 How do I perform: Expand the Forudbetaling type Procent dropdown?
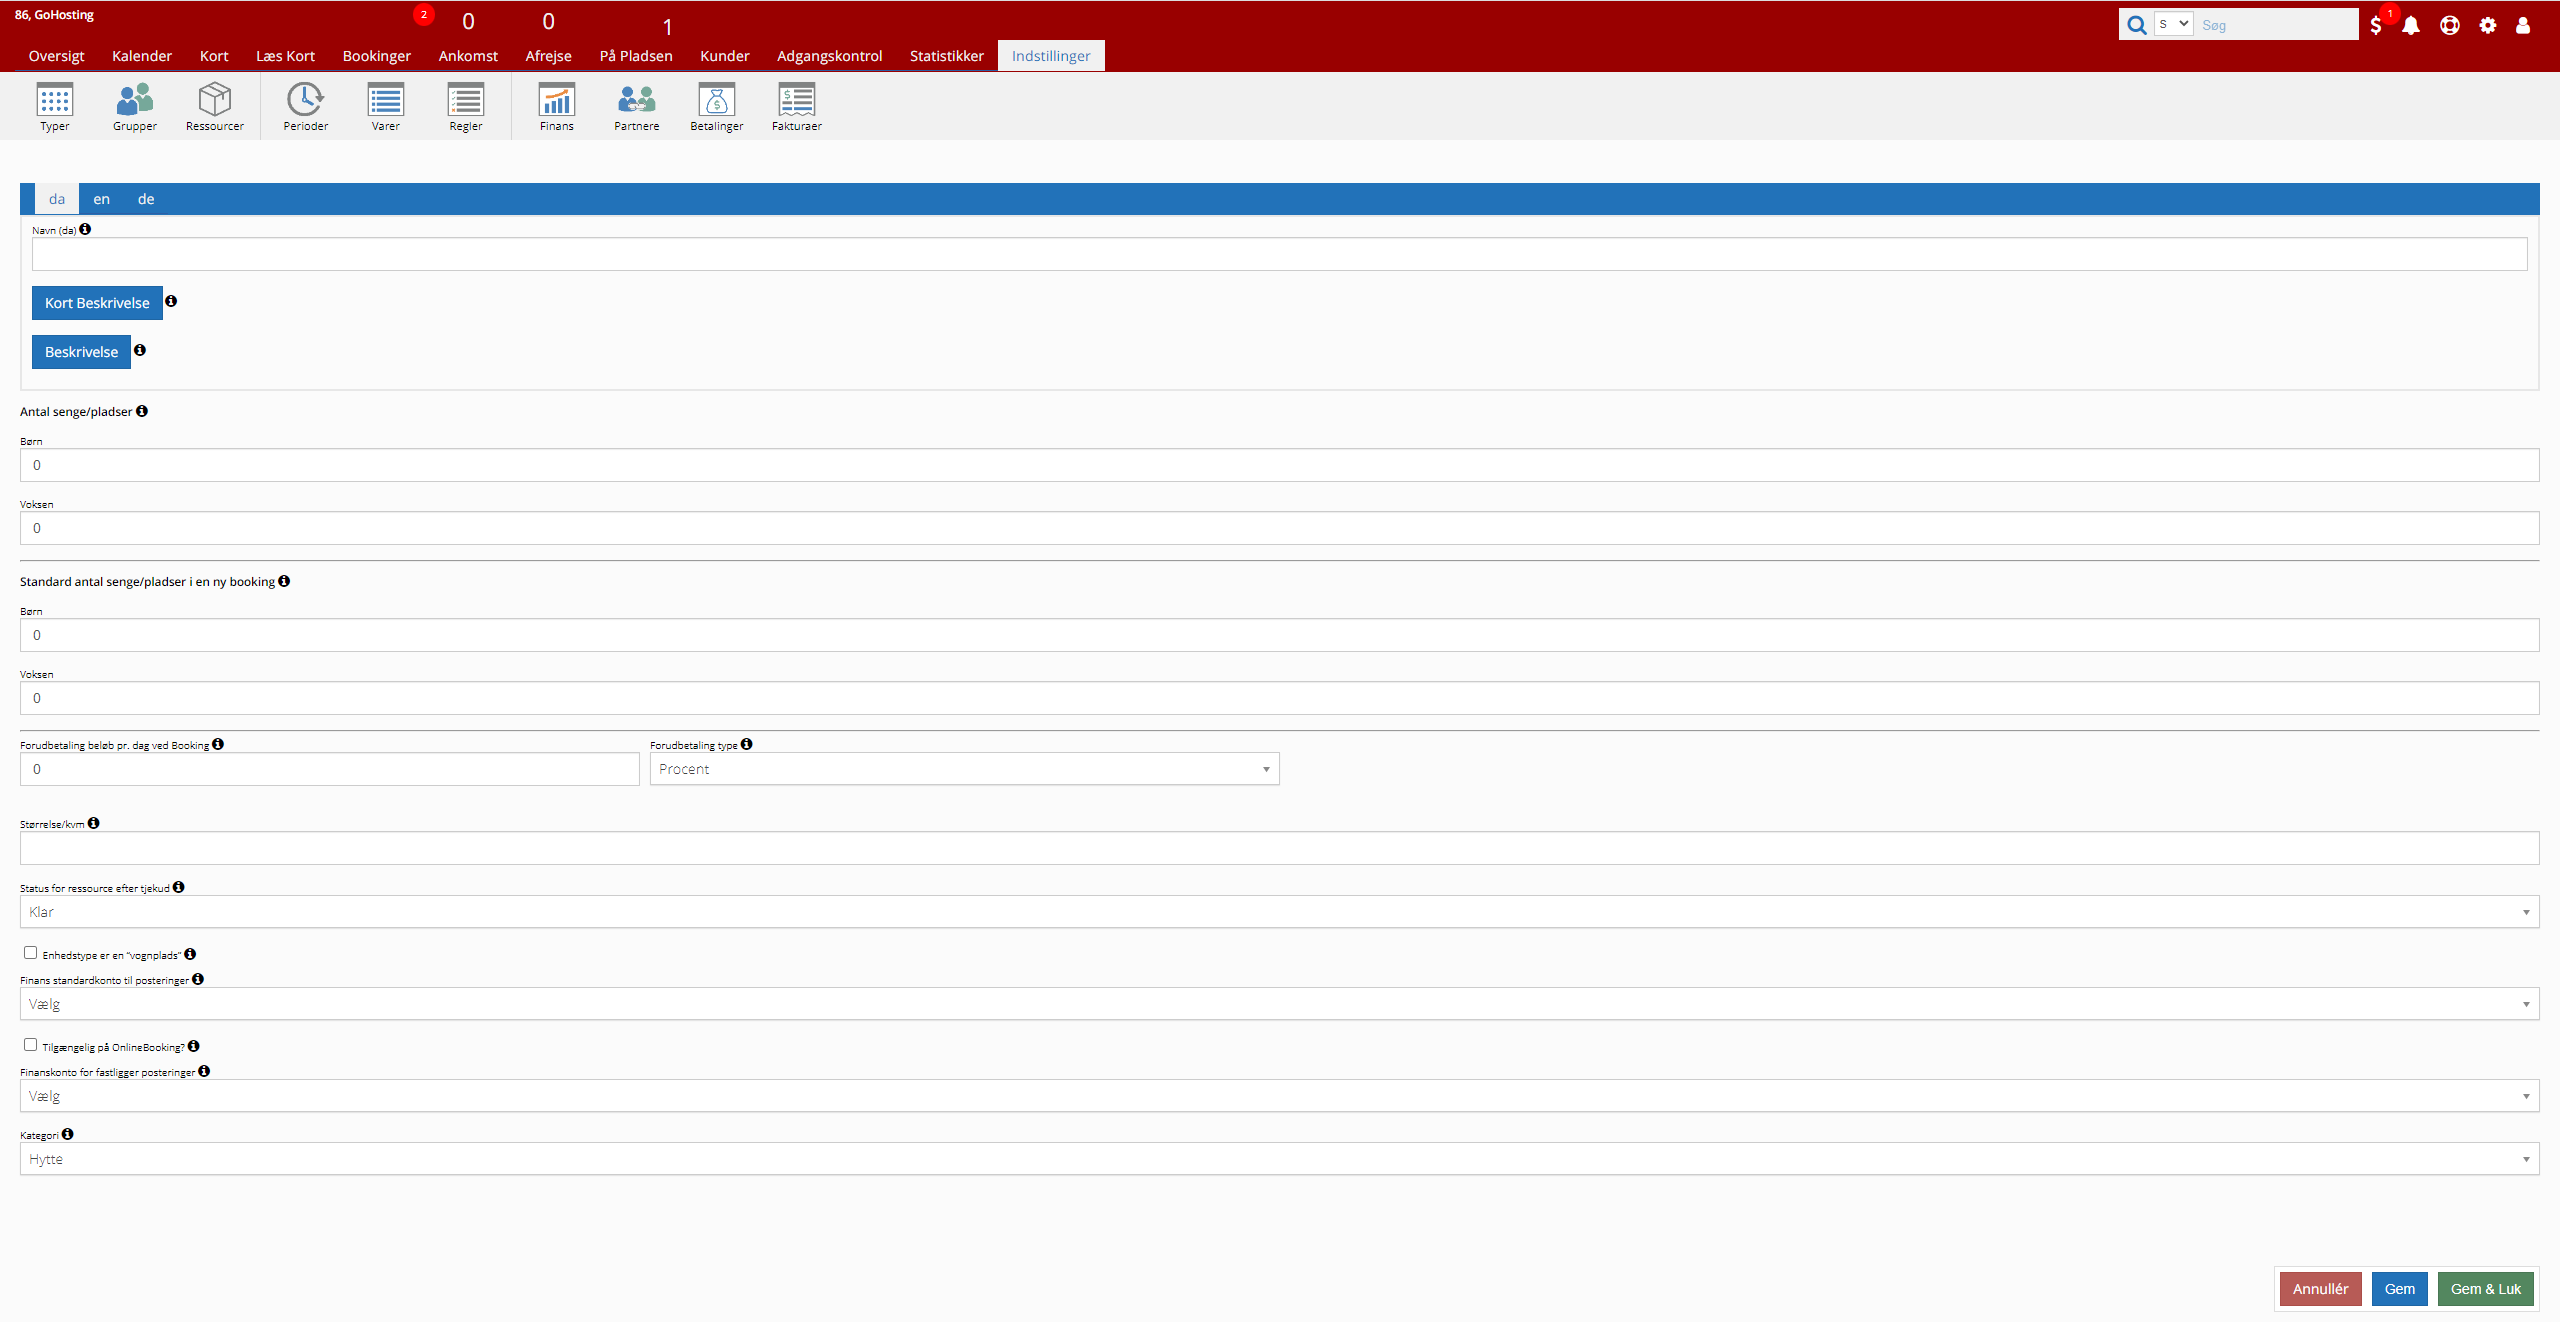964,769
